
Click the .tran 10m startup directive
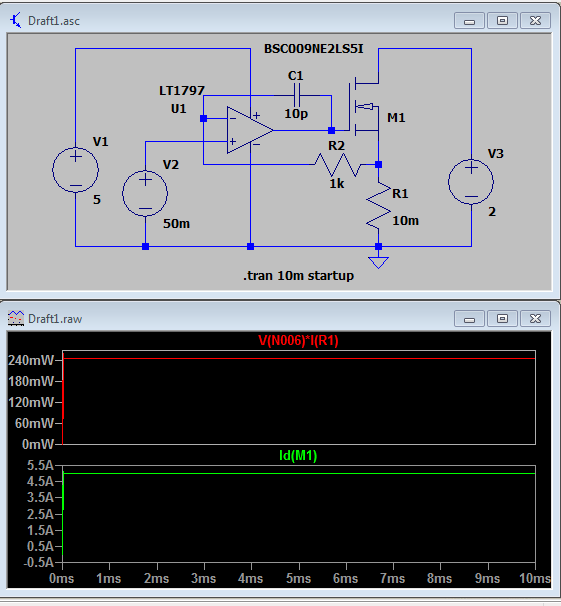[298, 276]
